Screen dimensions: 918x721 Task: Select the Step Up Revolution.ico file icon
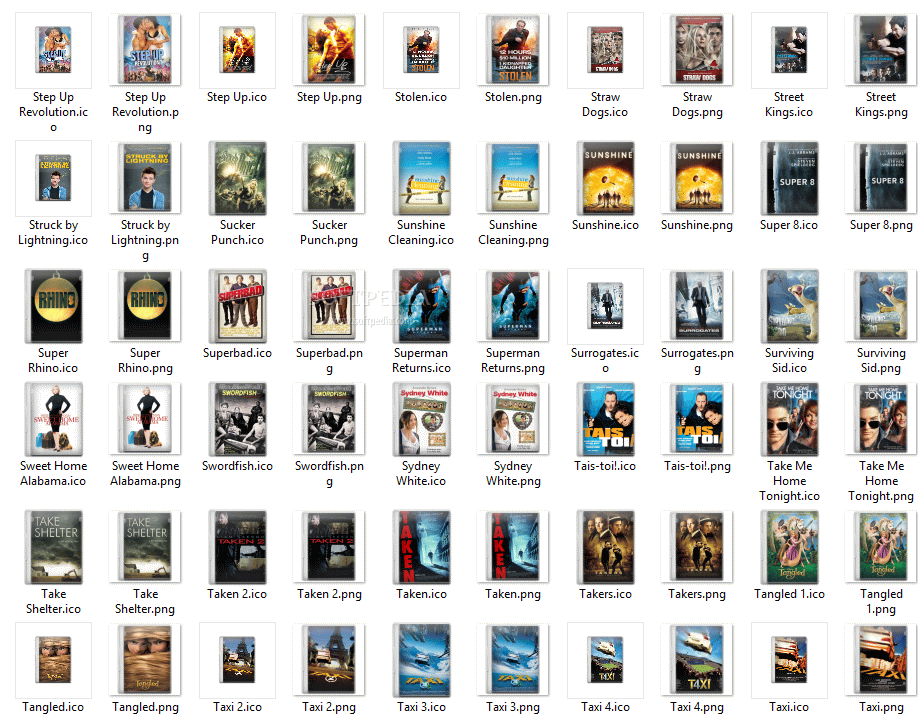pos(53,50)
